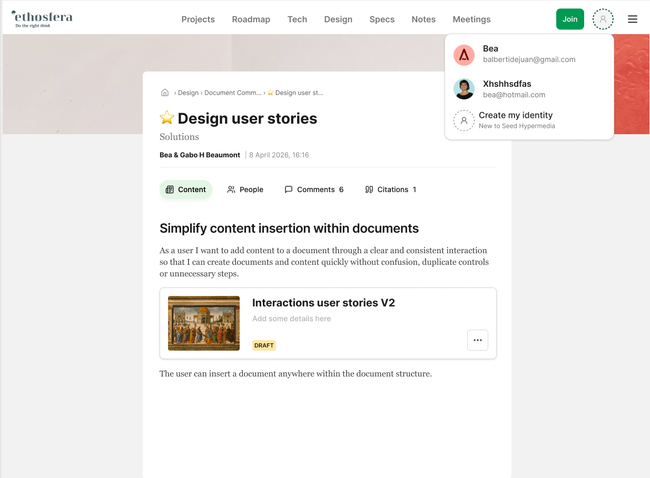
Task: Click the Create my identity person icon
Action: [464, 120]
